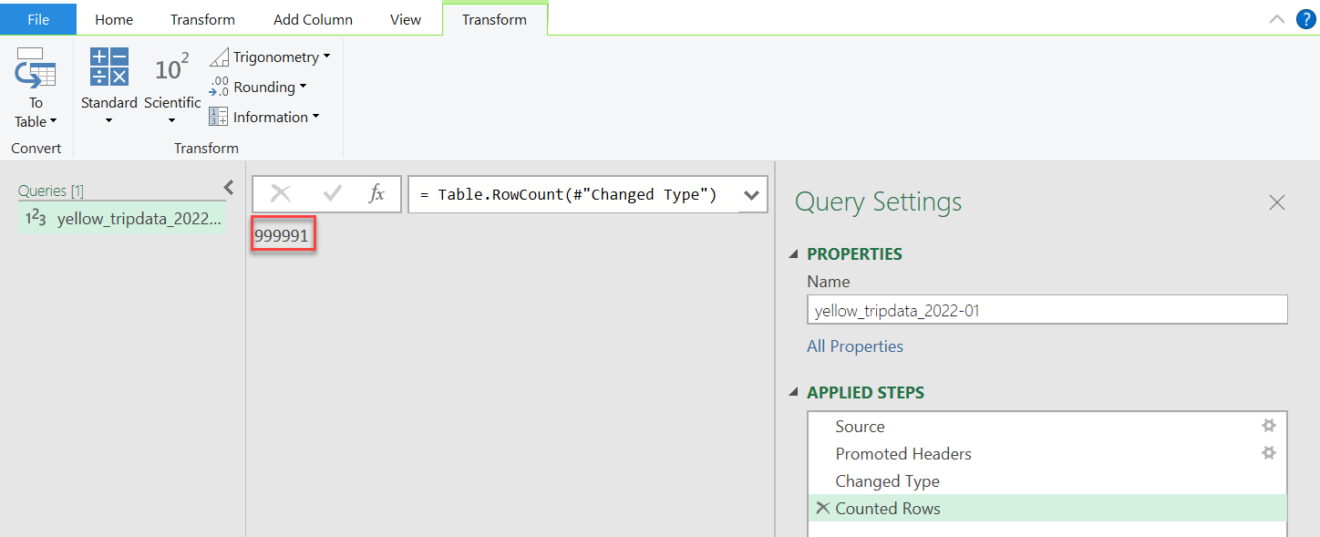This screenshot has width=1320, height=537.
Task: Open the Information dropdown
Action: [264, 117]
